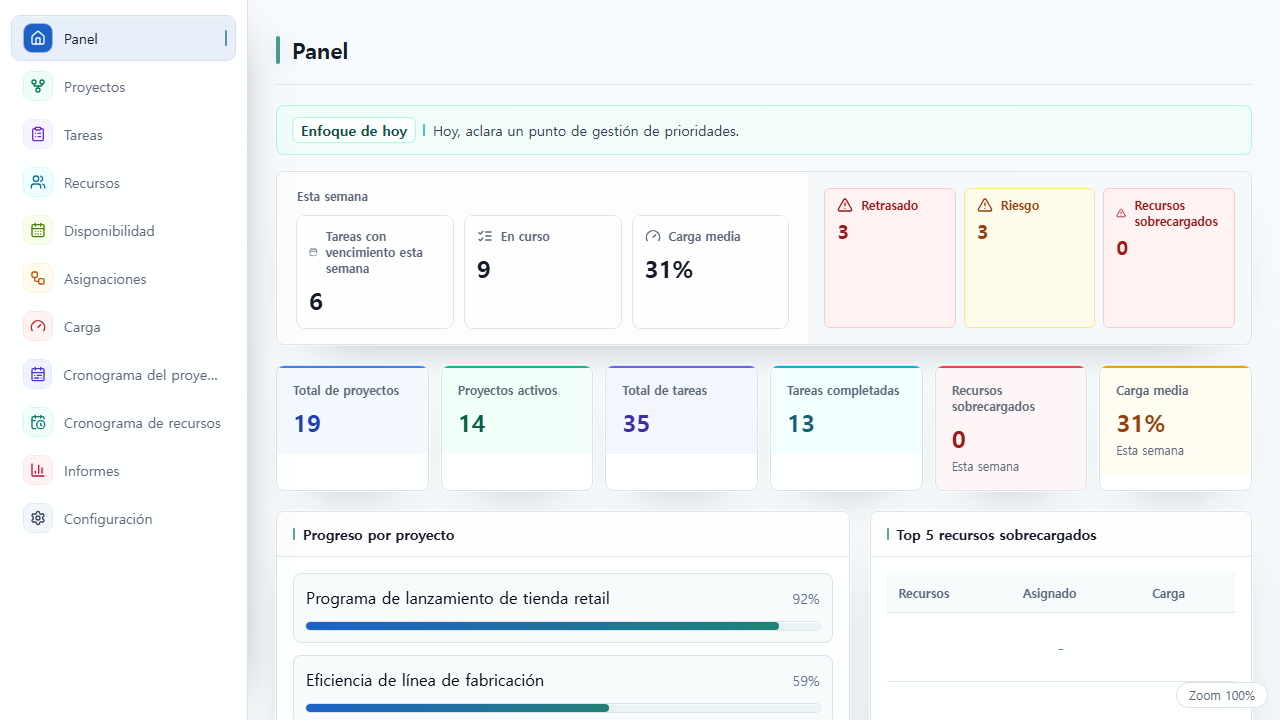Open the red Recursos sobrecargados alert card
This screenshot has height=720, width=1280.
point(1169,258)
